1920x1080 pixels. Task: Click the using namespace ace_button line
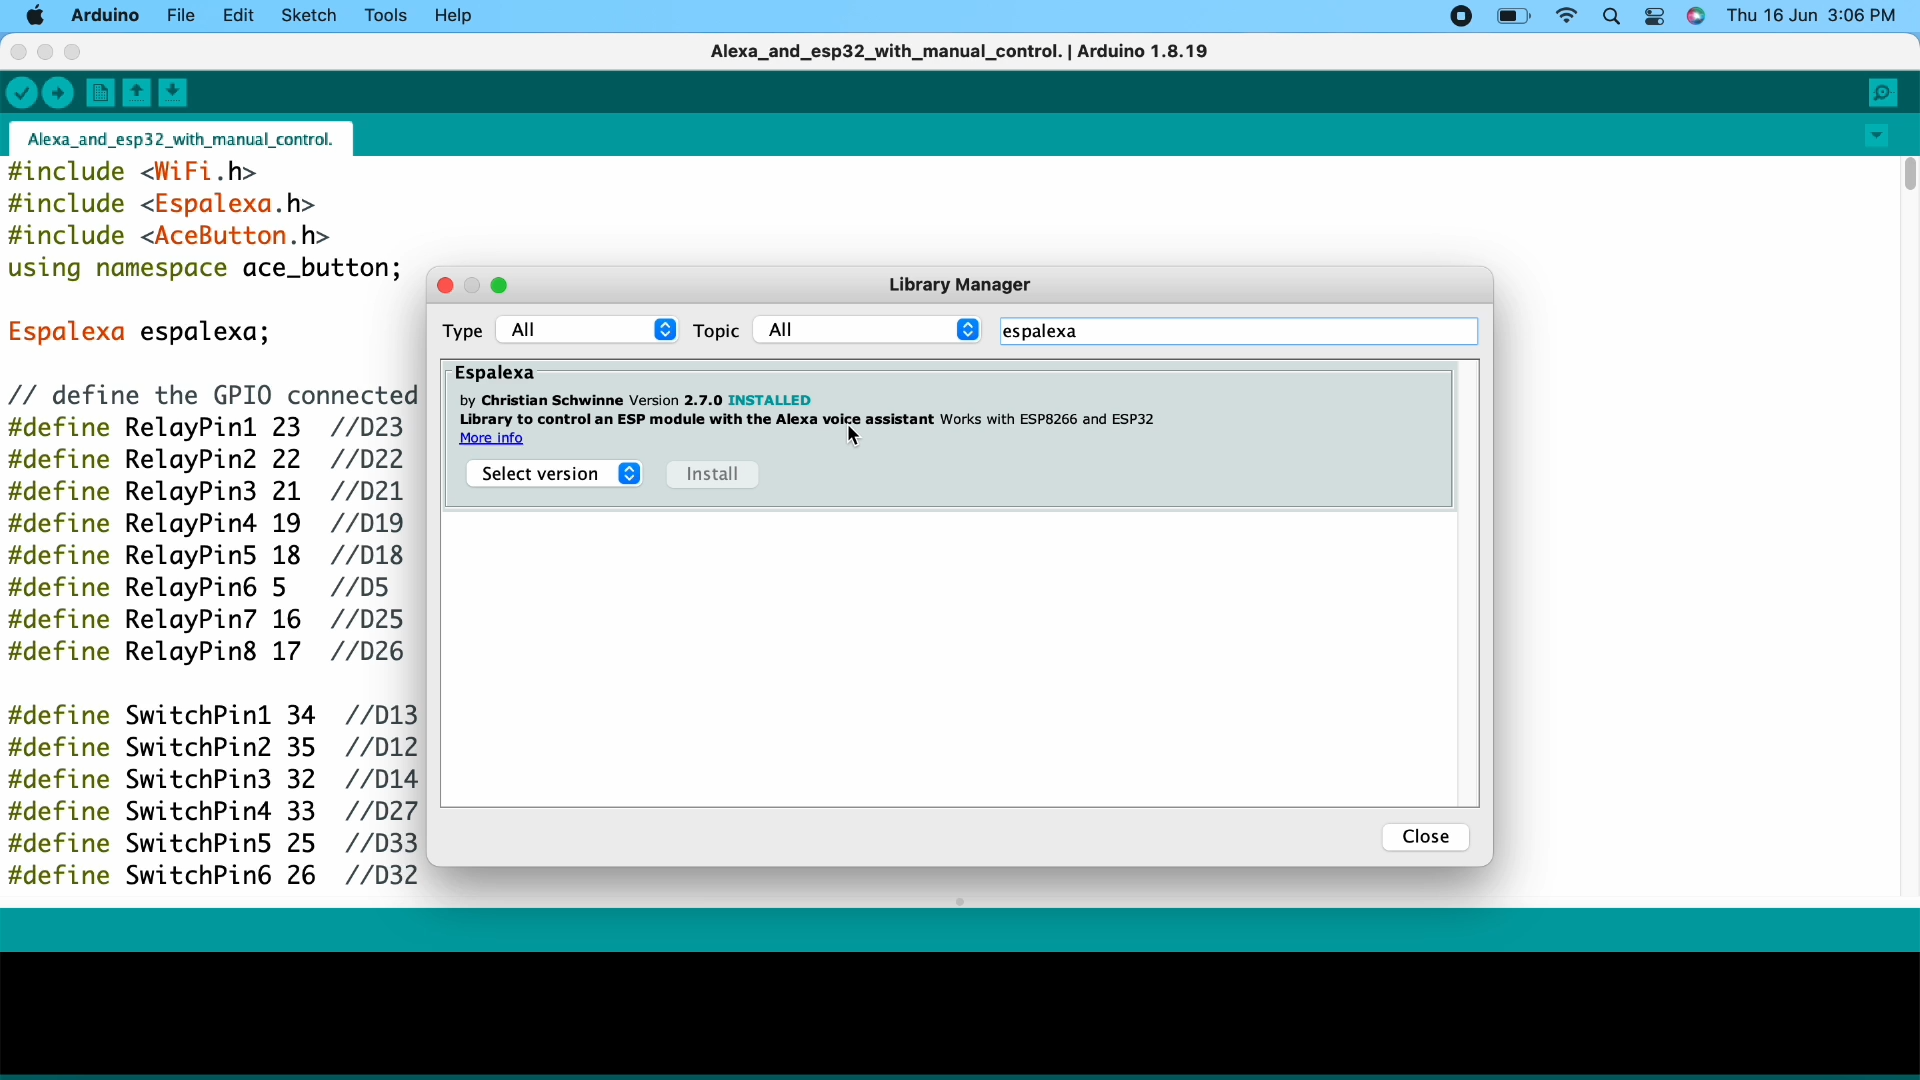(206, 269)
